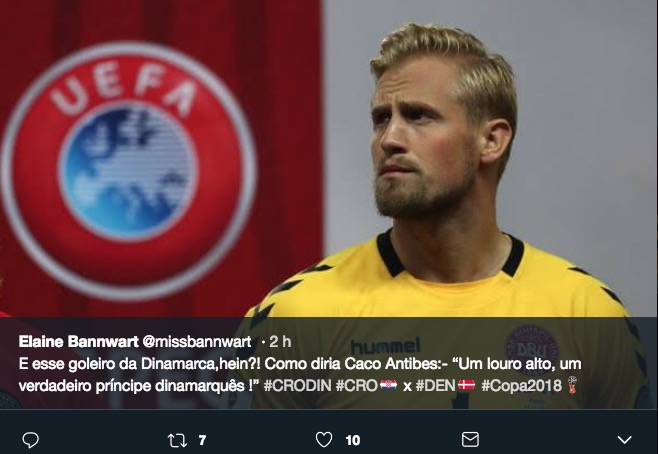Open the #CRODIN hashtag
The width and height of the screenshot is (658, 454).
pos(298,385)
